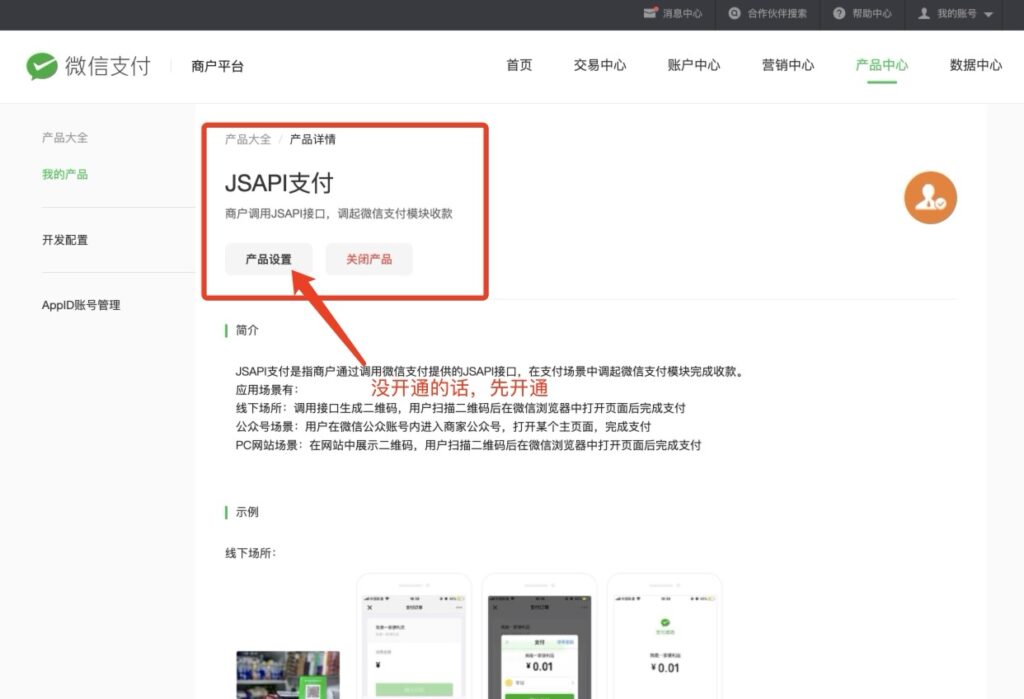Open the payment amount entry phone screenshot
The width and height of the screenshot is (1024, 699).
413,637
